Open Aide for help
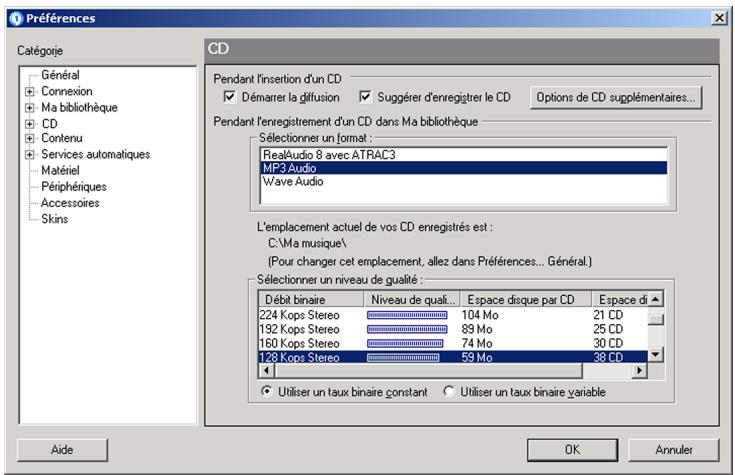 click(x=62, y=449)
